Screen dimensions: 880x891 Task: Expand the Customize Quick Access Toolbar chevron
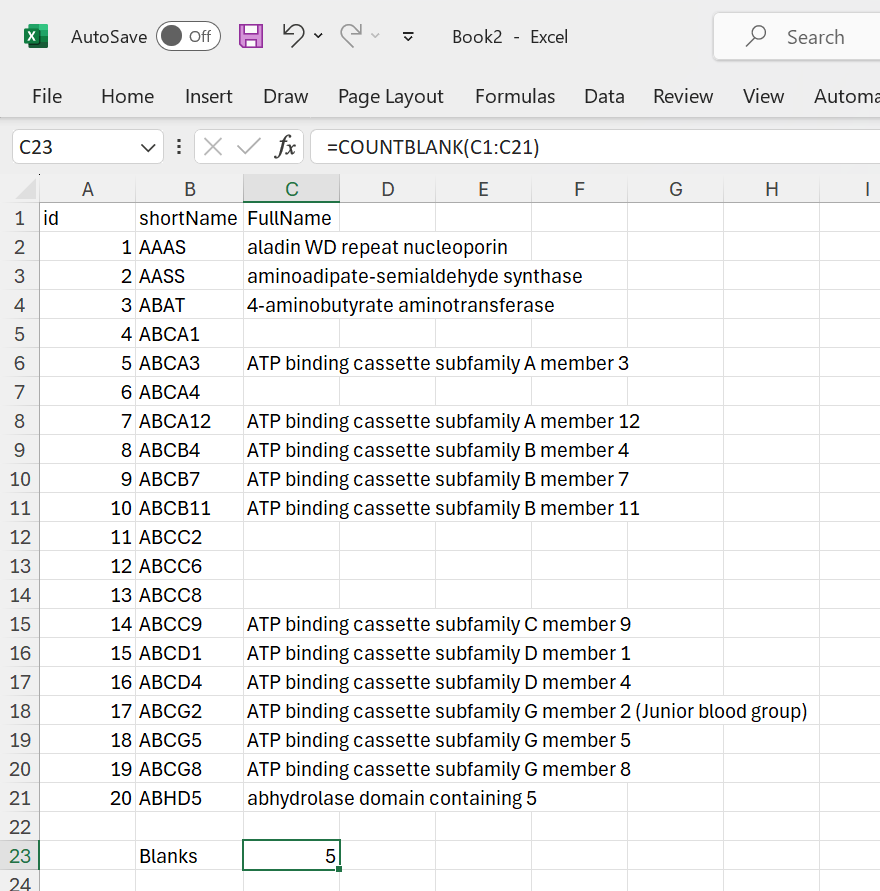[408, 36]
